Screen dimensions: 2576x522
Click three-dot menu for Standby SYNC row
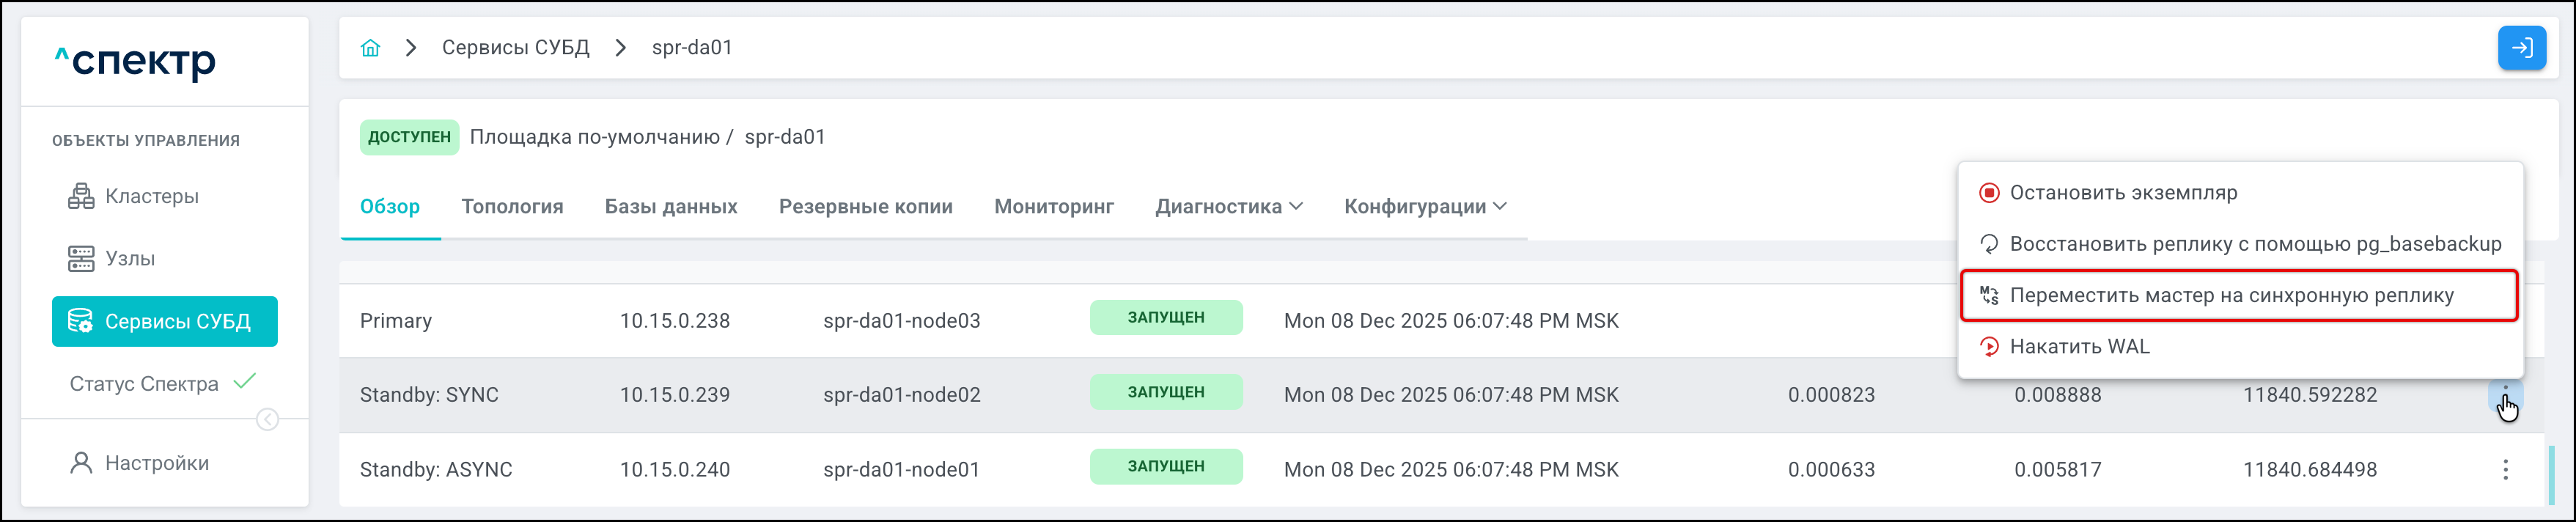pos(2505,395)
